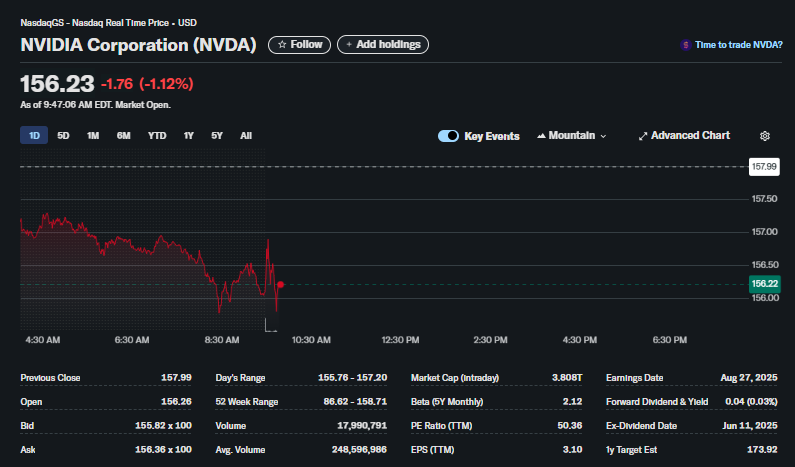
Task: Click PE Ratio (TTM) value 50.36
Action: click(569, 425)
